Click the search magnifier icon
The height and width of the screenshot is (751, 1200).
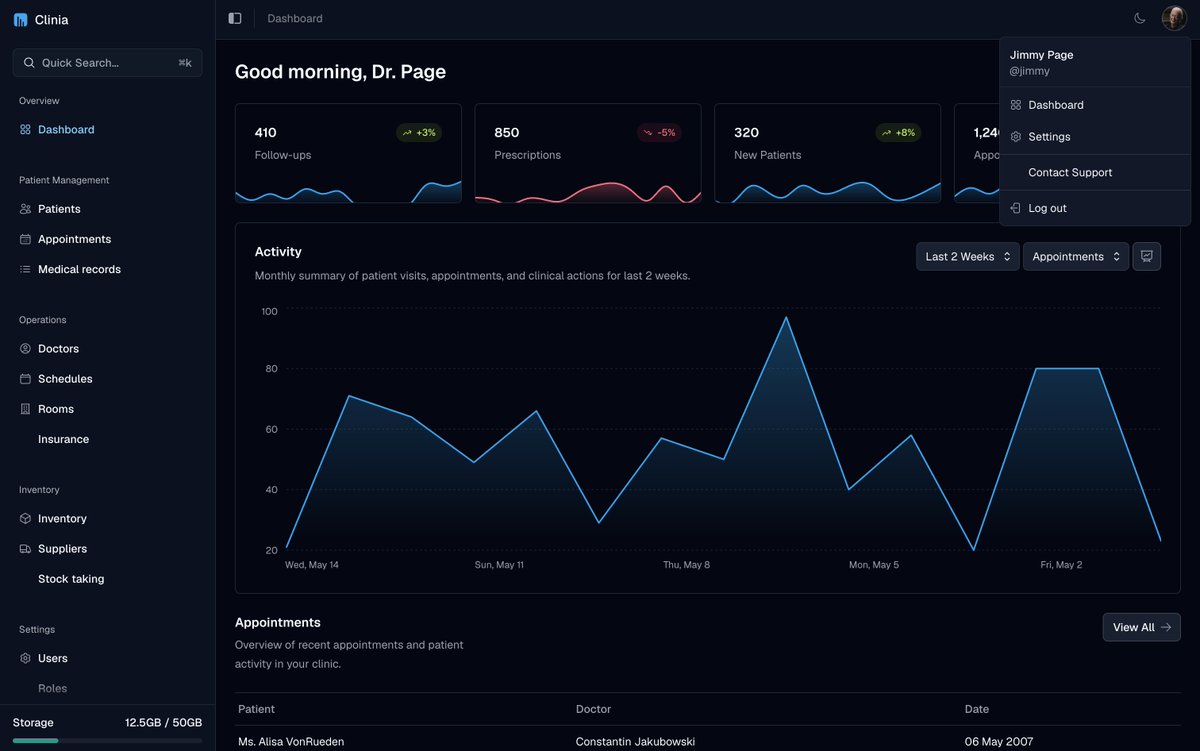[28, 63]
